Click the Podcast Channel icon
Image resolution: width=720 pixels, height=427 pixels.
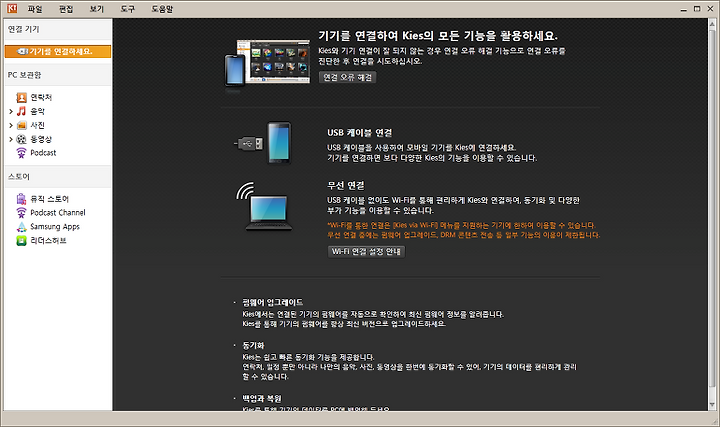click(22, 213)
